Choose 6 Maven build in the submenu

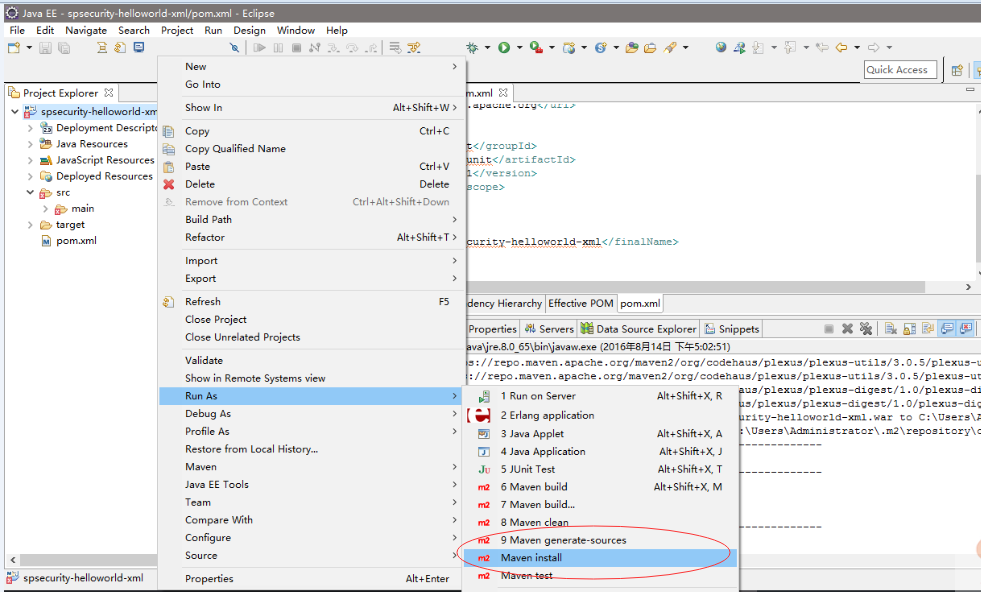pyautogui.click(x=600, y=487)
